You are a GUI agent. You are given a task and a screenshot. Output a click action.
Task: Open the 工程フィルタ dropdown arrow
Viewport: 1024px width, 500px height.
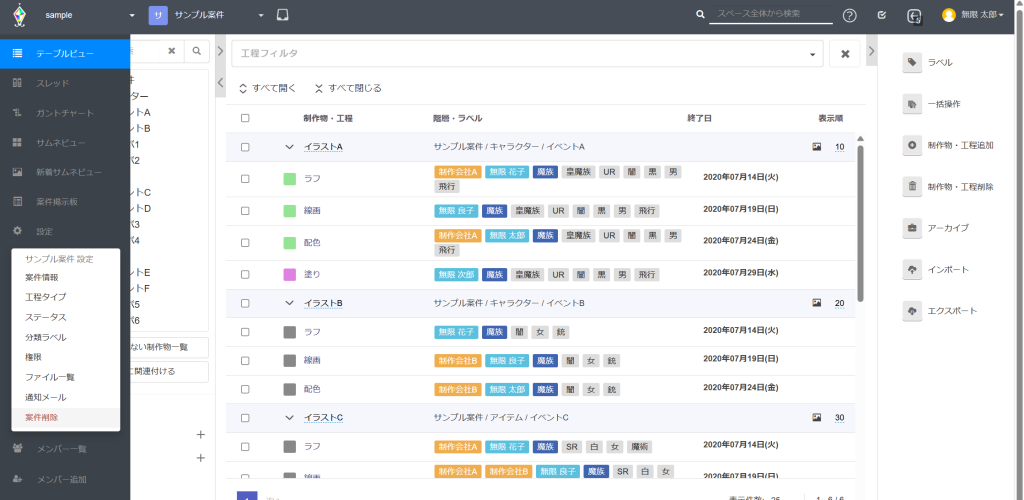coord(812,54)
